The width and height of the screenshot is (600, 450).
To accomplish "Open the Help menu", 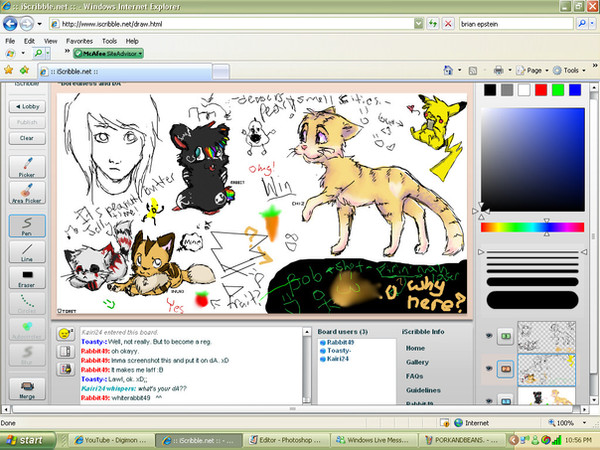I will (132, 41).
